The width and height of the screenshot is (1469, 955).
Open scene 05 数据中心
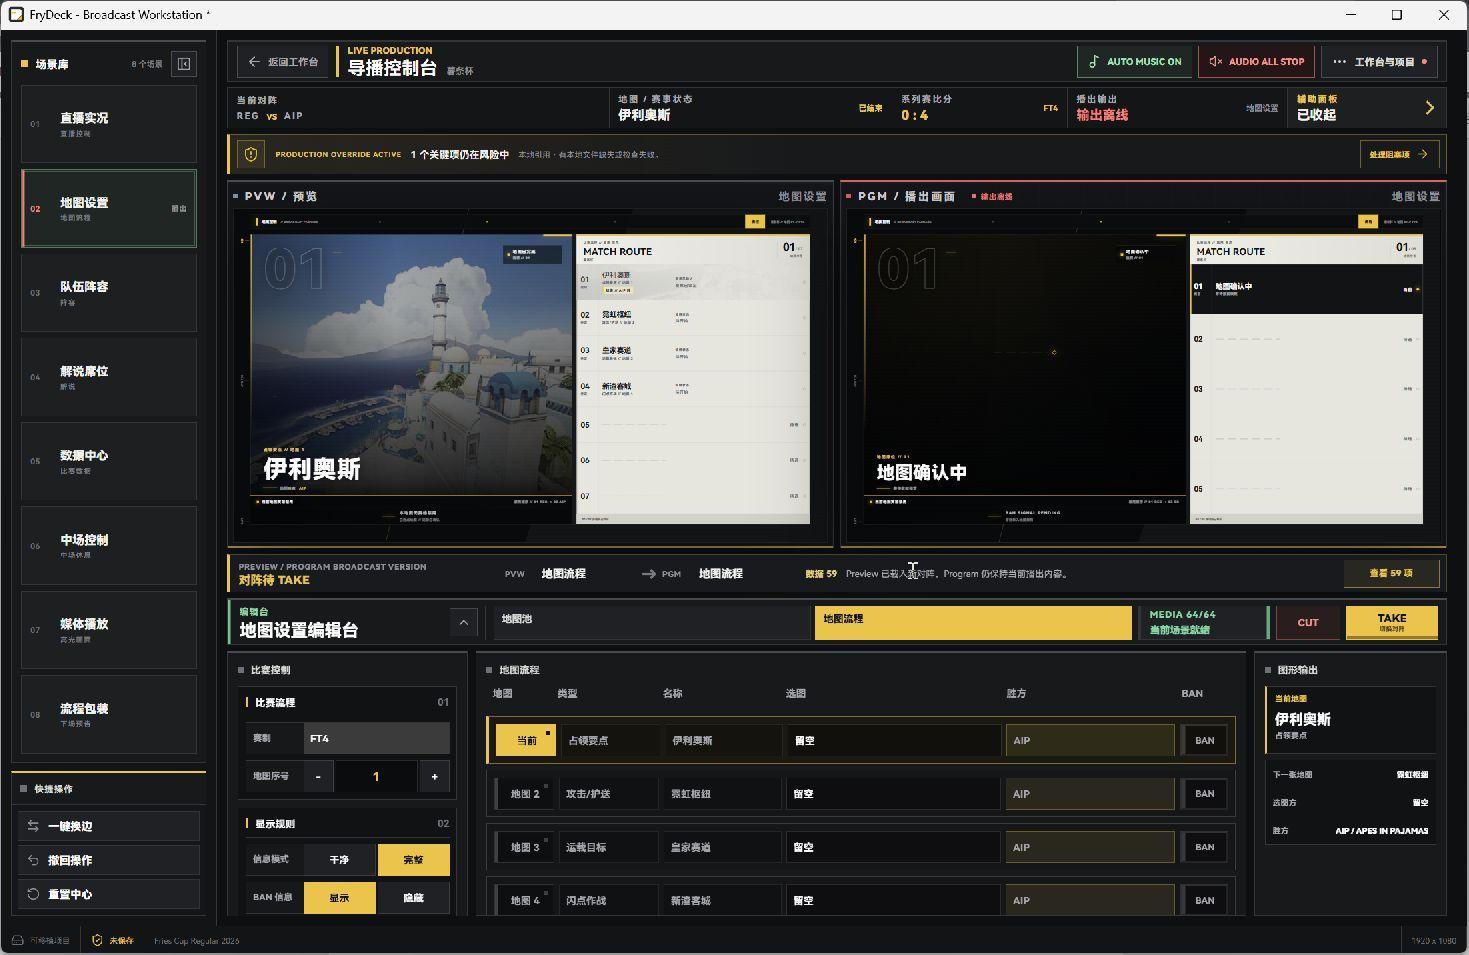tap(109, 461)
